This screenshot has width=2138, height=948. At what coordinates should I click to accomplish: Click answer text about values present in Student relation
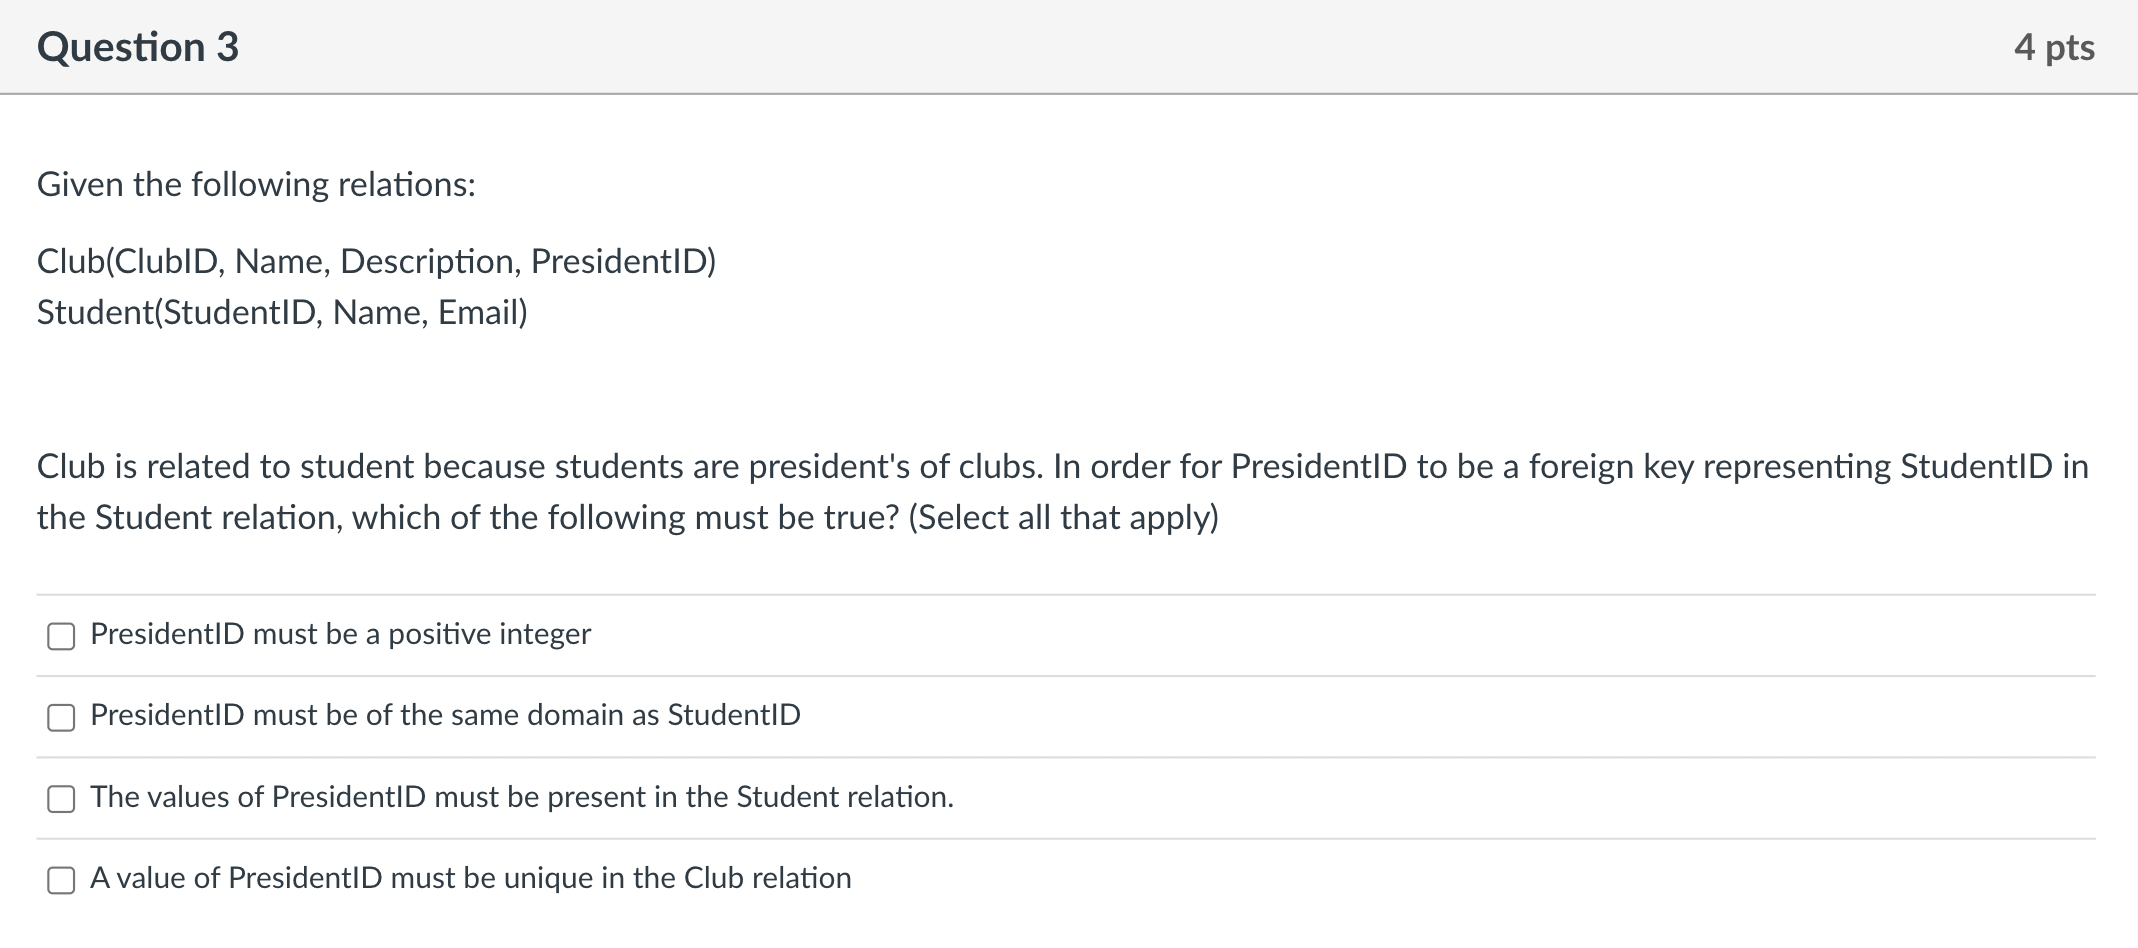click(521, 797)
